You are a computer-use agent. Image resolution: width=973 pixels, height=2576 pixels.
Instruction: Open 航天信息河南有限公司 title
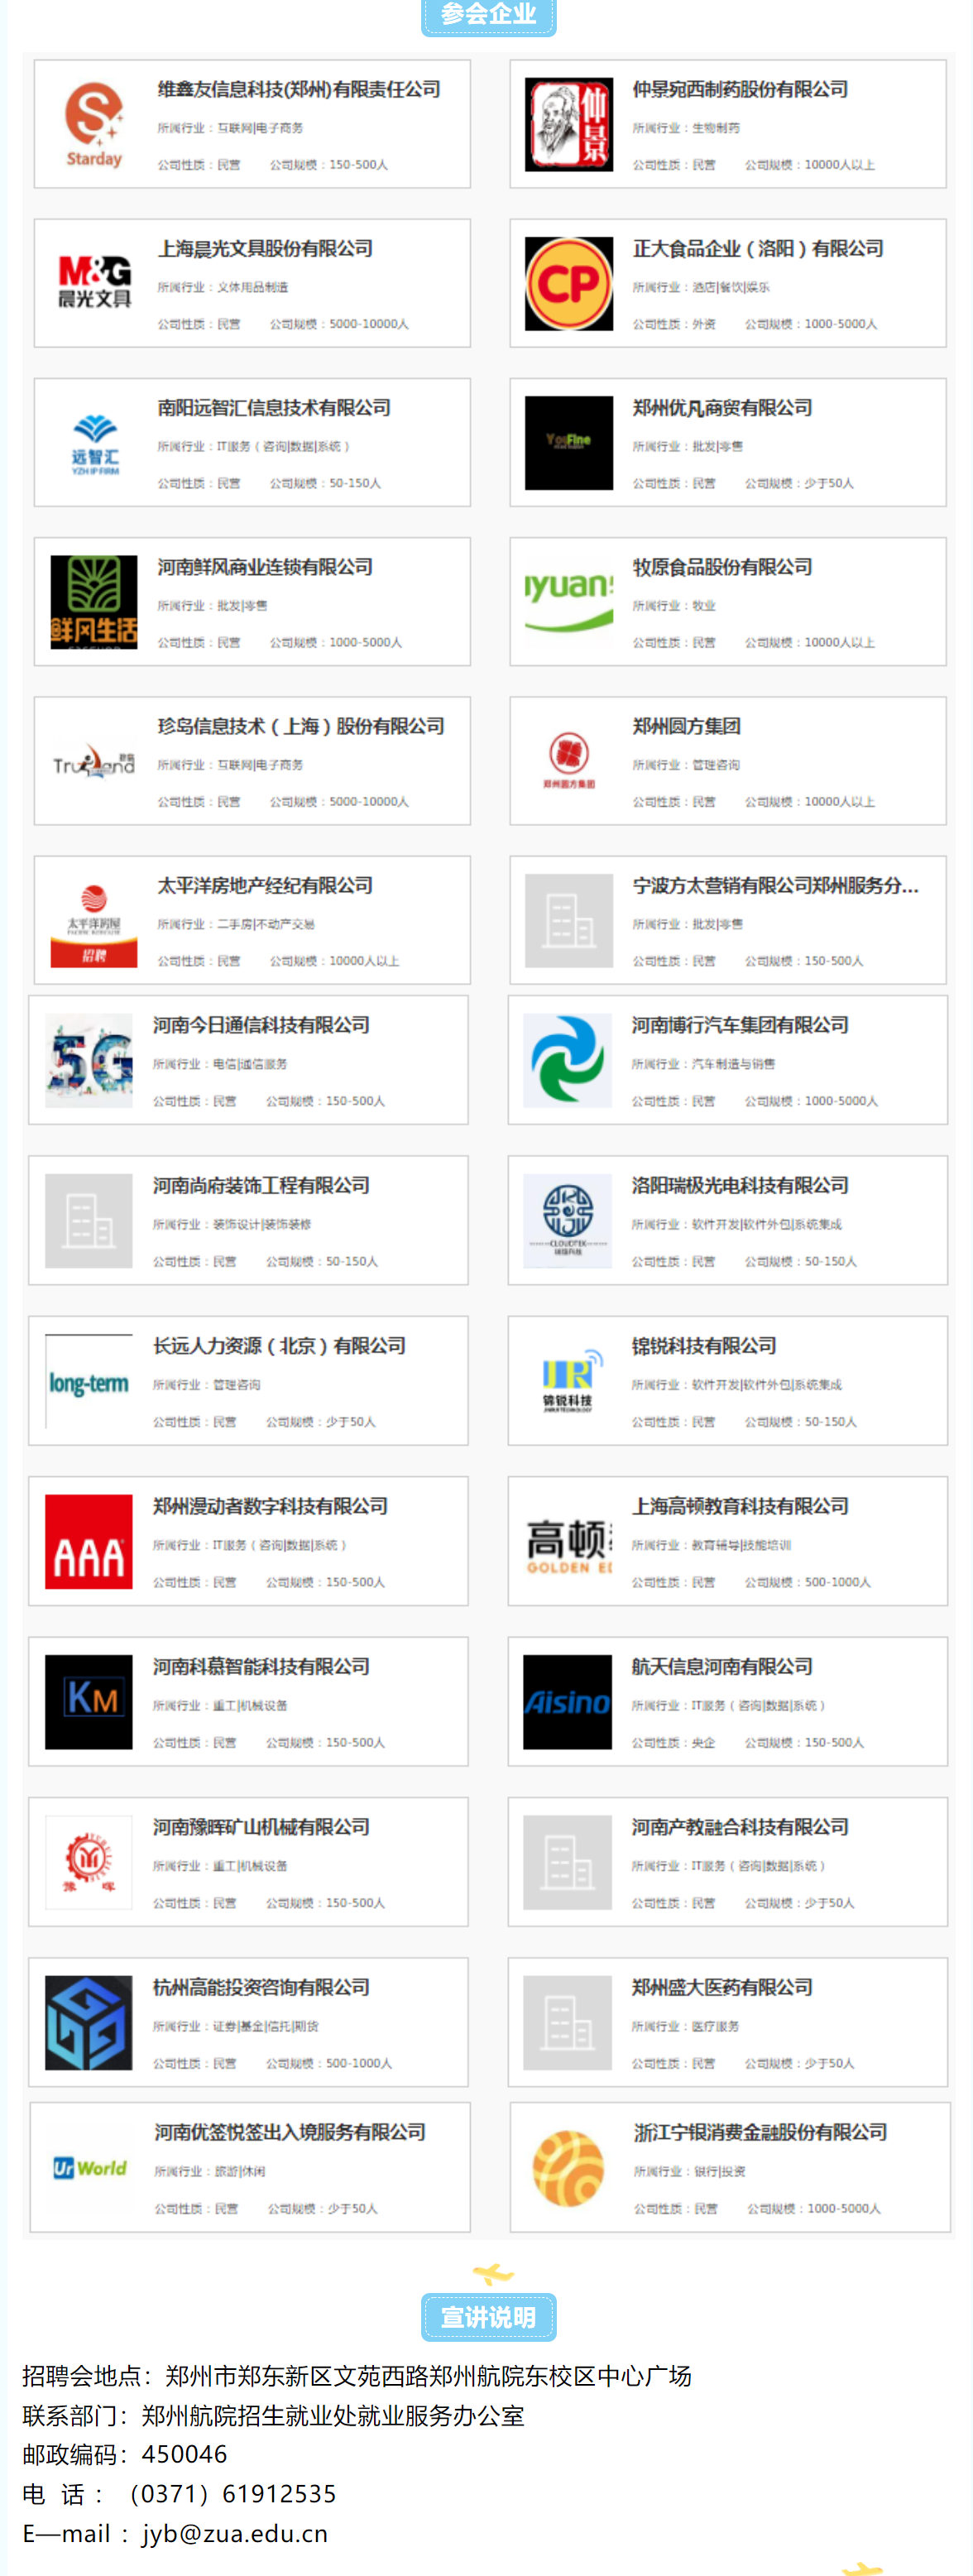722,1667
